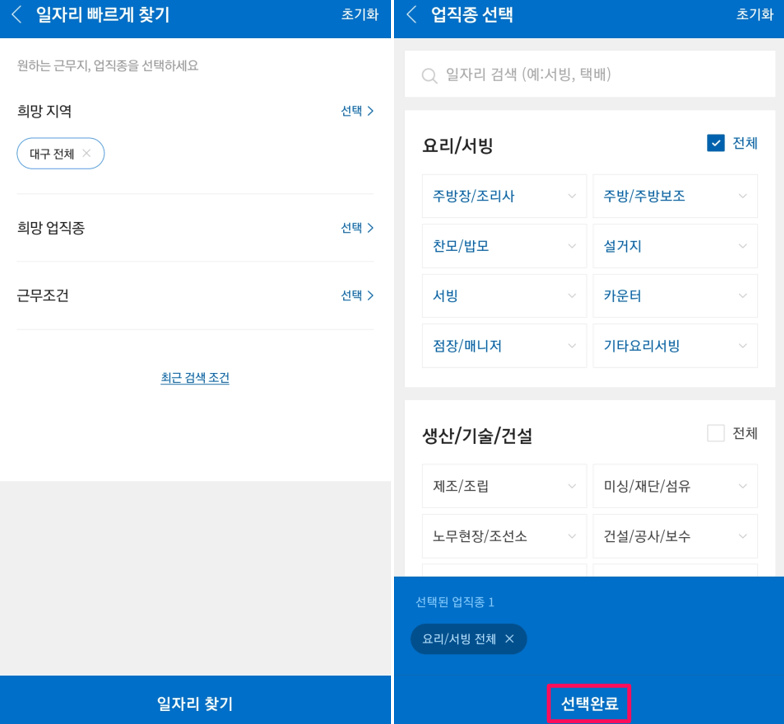
Task: Uncheck 요리/서빙 전체 checkbox
Action: [716, 143]
